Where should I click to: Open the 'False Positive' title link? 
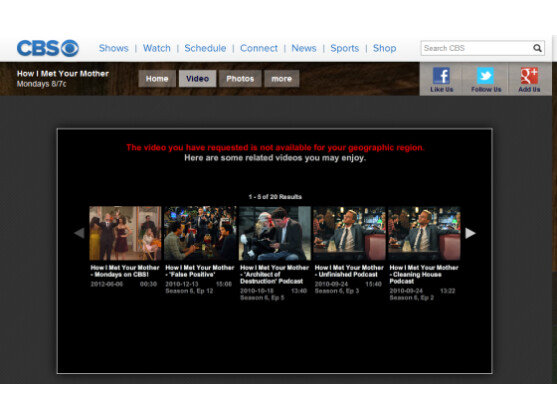click(x=200, y=271)
